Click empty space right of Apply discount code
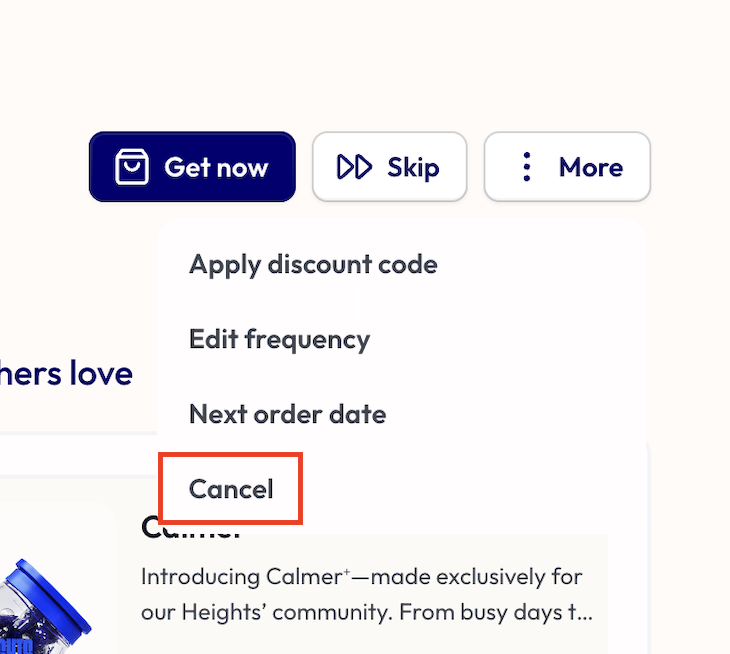 (x=540, y=265)
